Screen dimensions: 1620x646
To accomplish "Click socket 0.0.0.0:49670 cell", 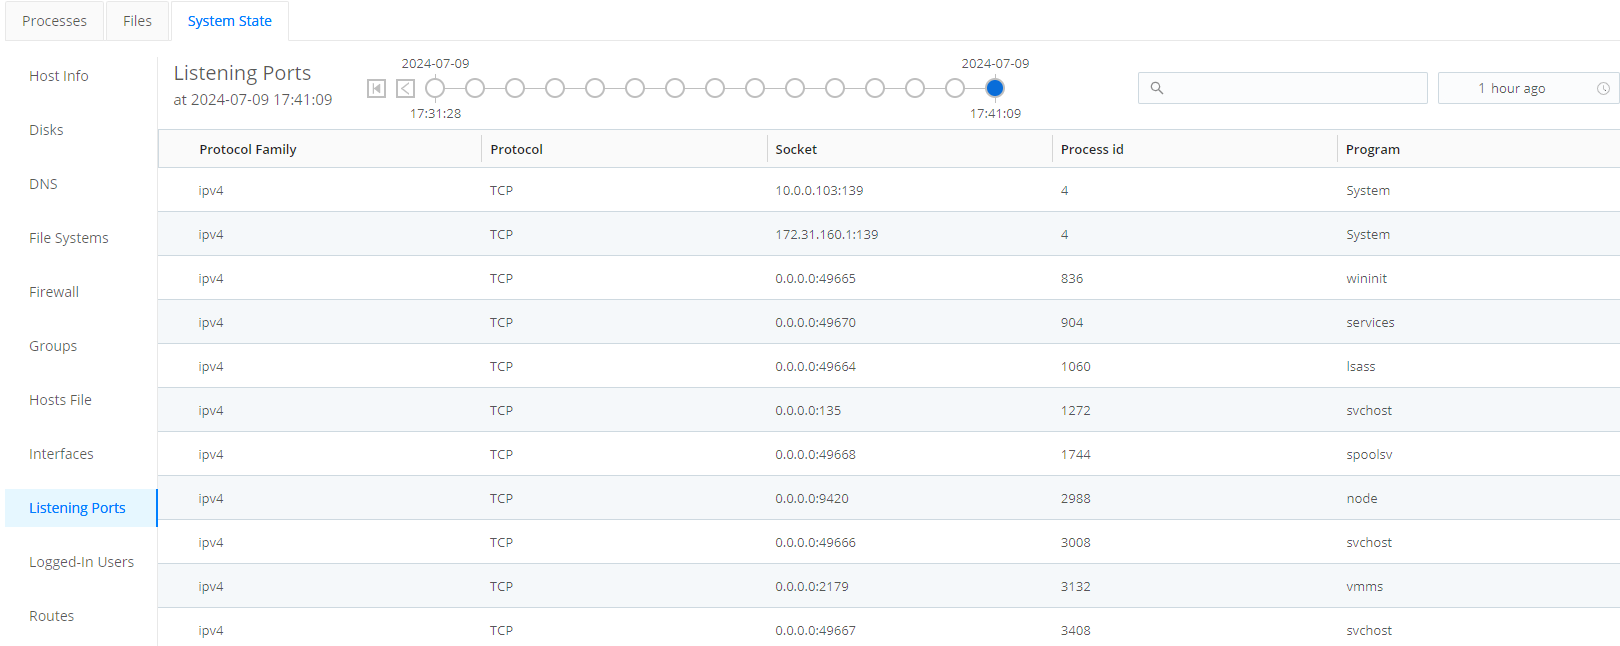I will tap(815, 322).
